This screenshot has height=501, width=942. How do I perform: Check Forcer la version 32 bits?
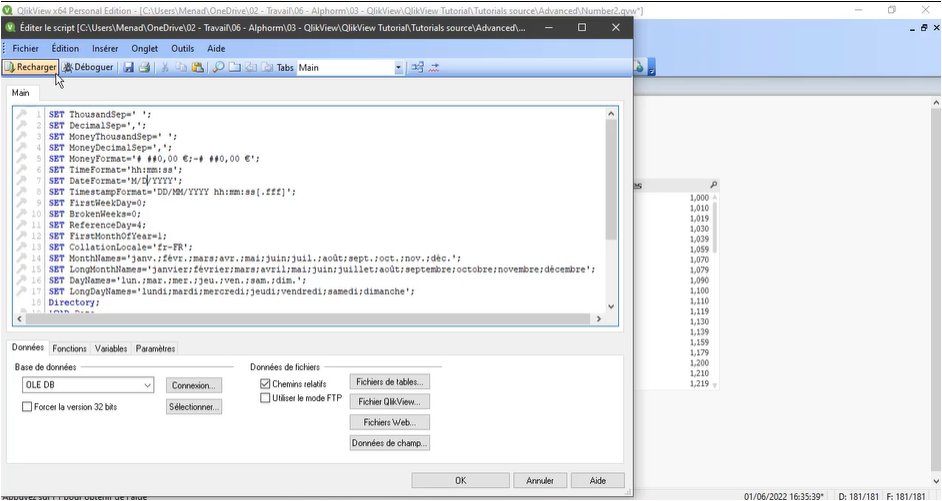(x=26, y=407)
